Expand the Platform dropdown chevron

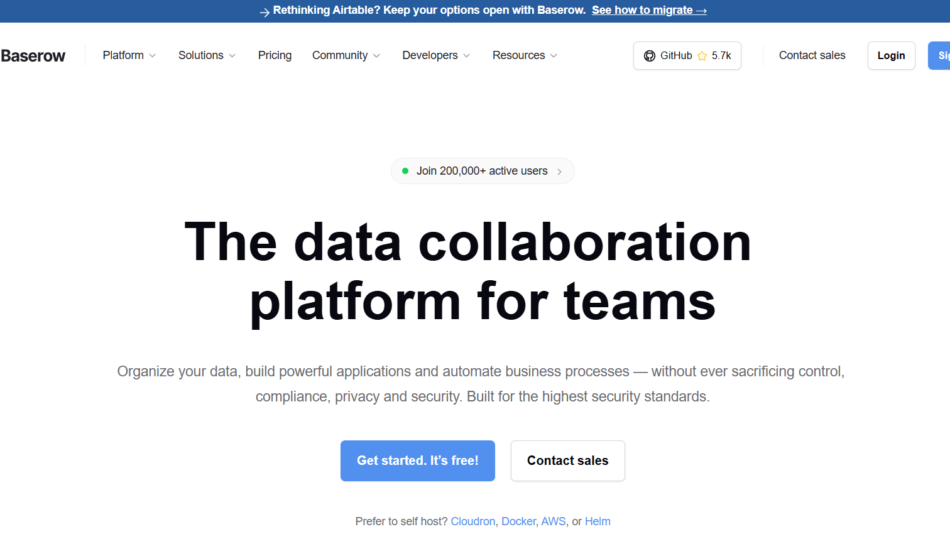pos(153,56)
